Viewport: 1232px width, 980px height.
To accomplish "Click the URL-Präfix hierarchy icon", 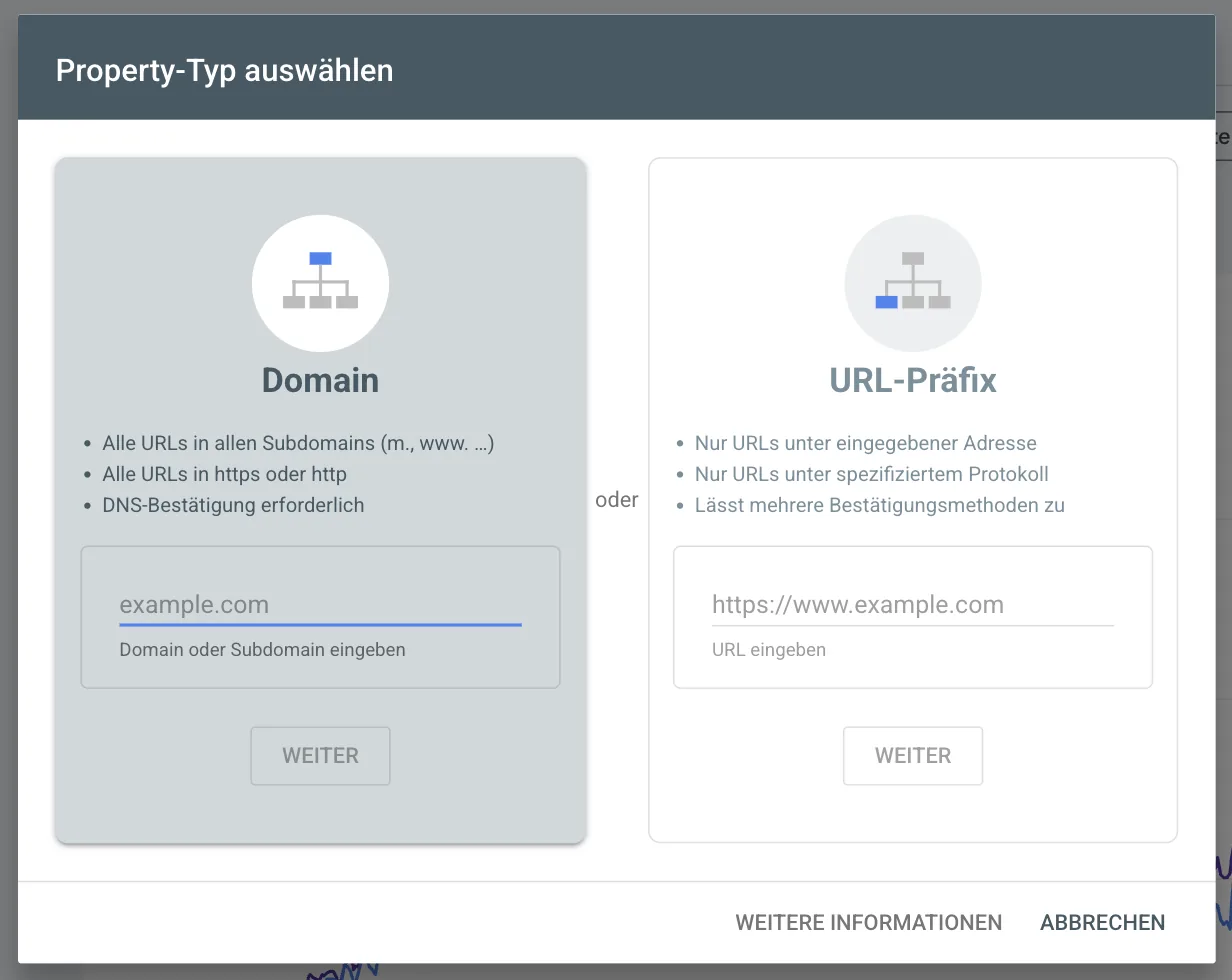I will coord(913,283).
